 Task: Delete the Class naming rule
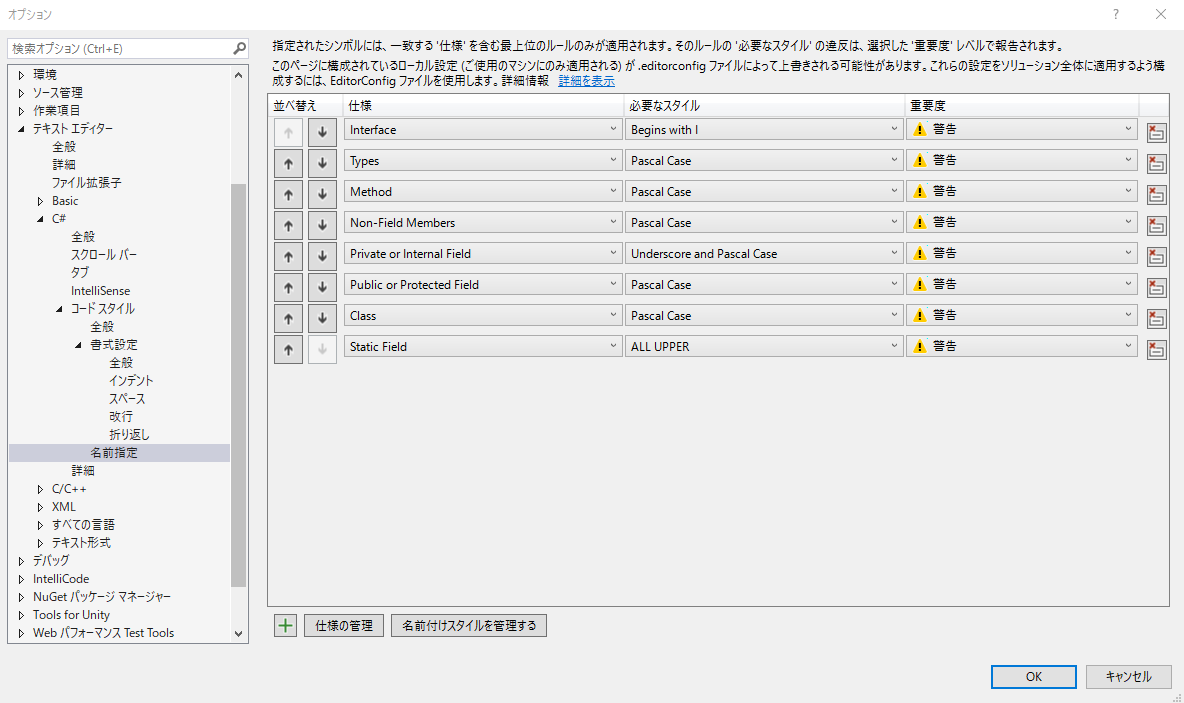click(1156, 319)
